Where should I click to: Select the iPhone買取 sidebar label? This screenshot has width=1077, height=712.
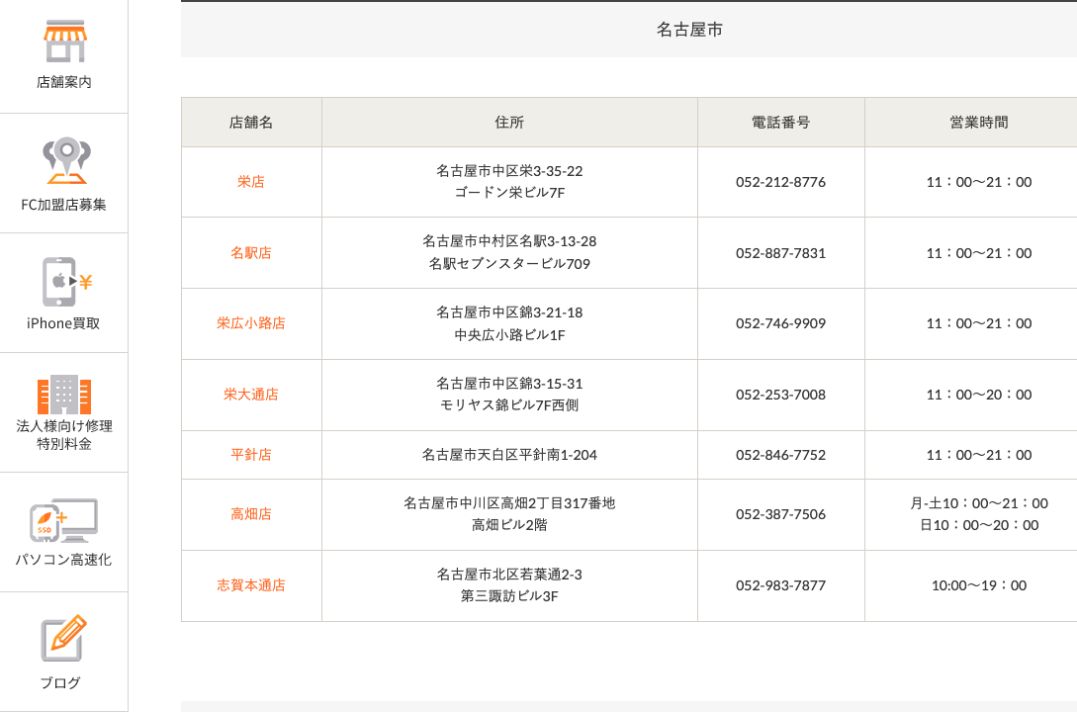point(63,323)
